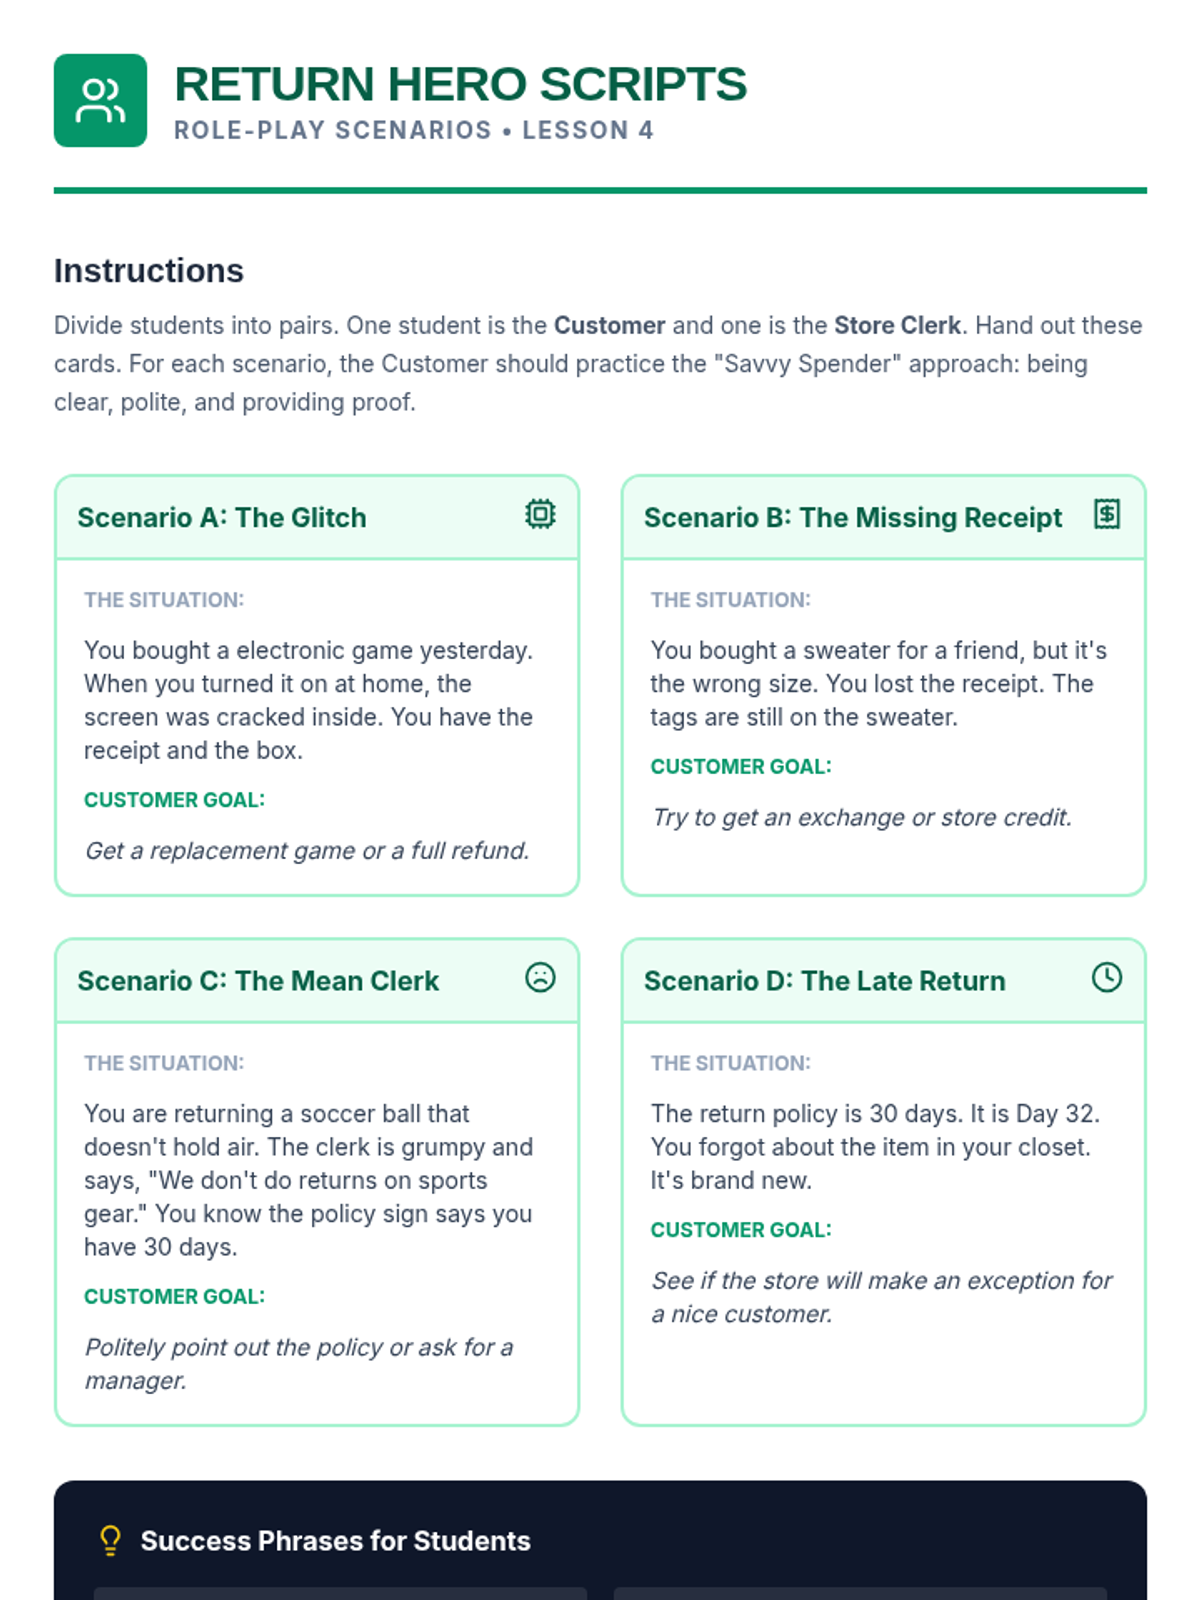The image size is (1200, 1600).
Task: Click the Situation label in Scenario D
Action: pyautogui.click(x=730, y=1063)
